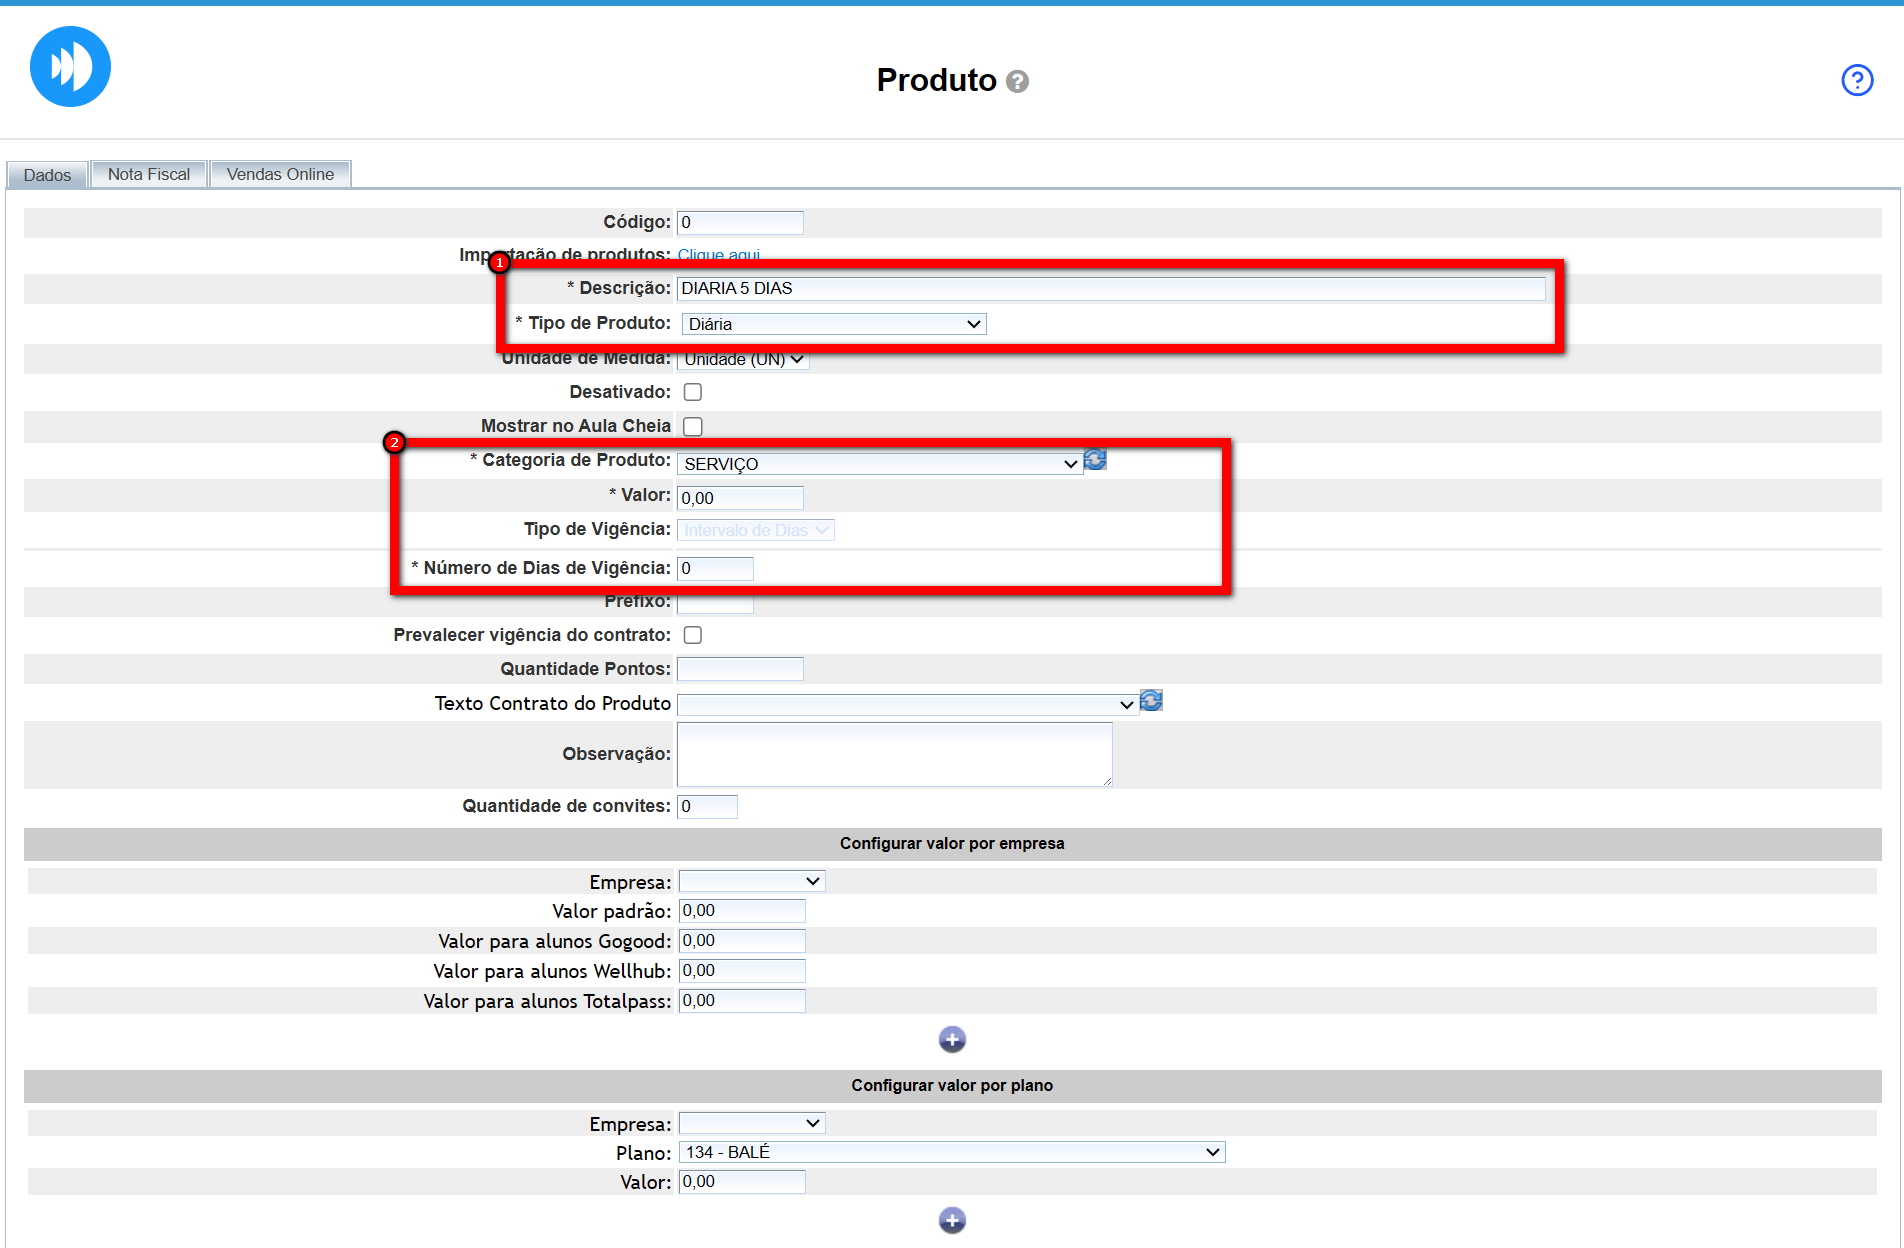Image resolution: width=1904 pixels, height=1248 pixels.
Task: Check the Mostrar no Aula Cheia box
Action: (x=692, y=426)
